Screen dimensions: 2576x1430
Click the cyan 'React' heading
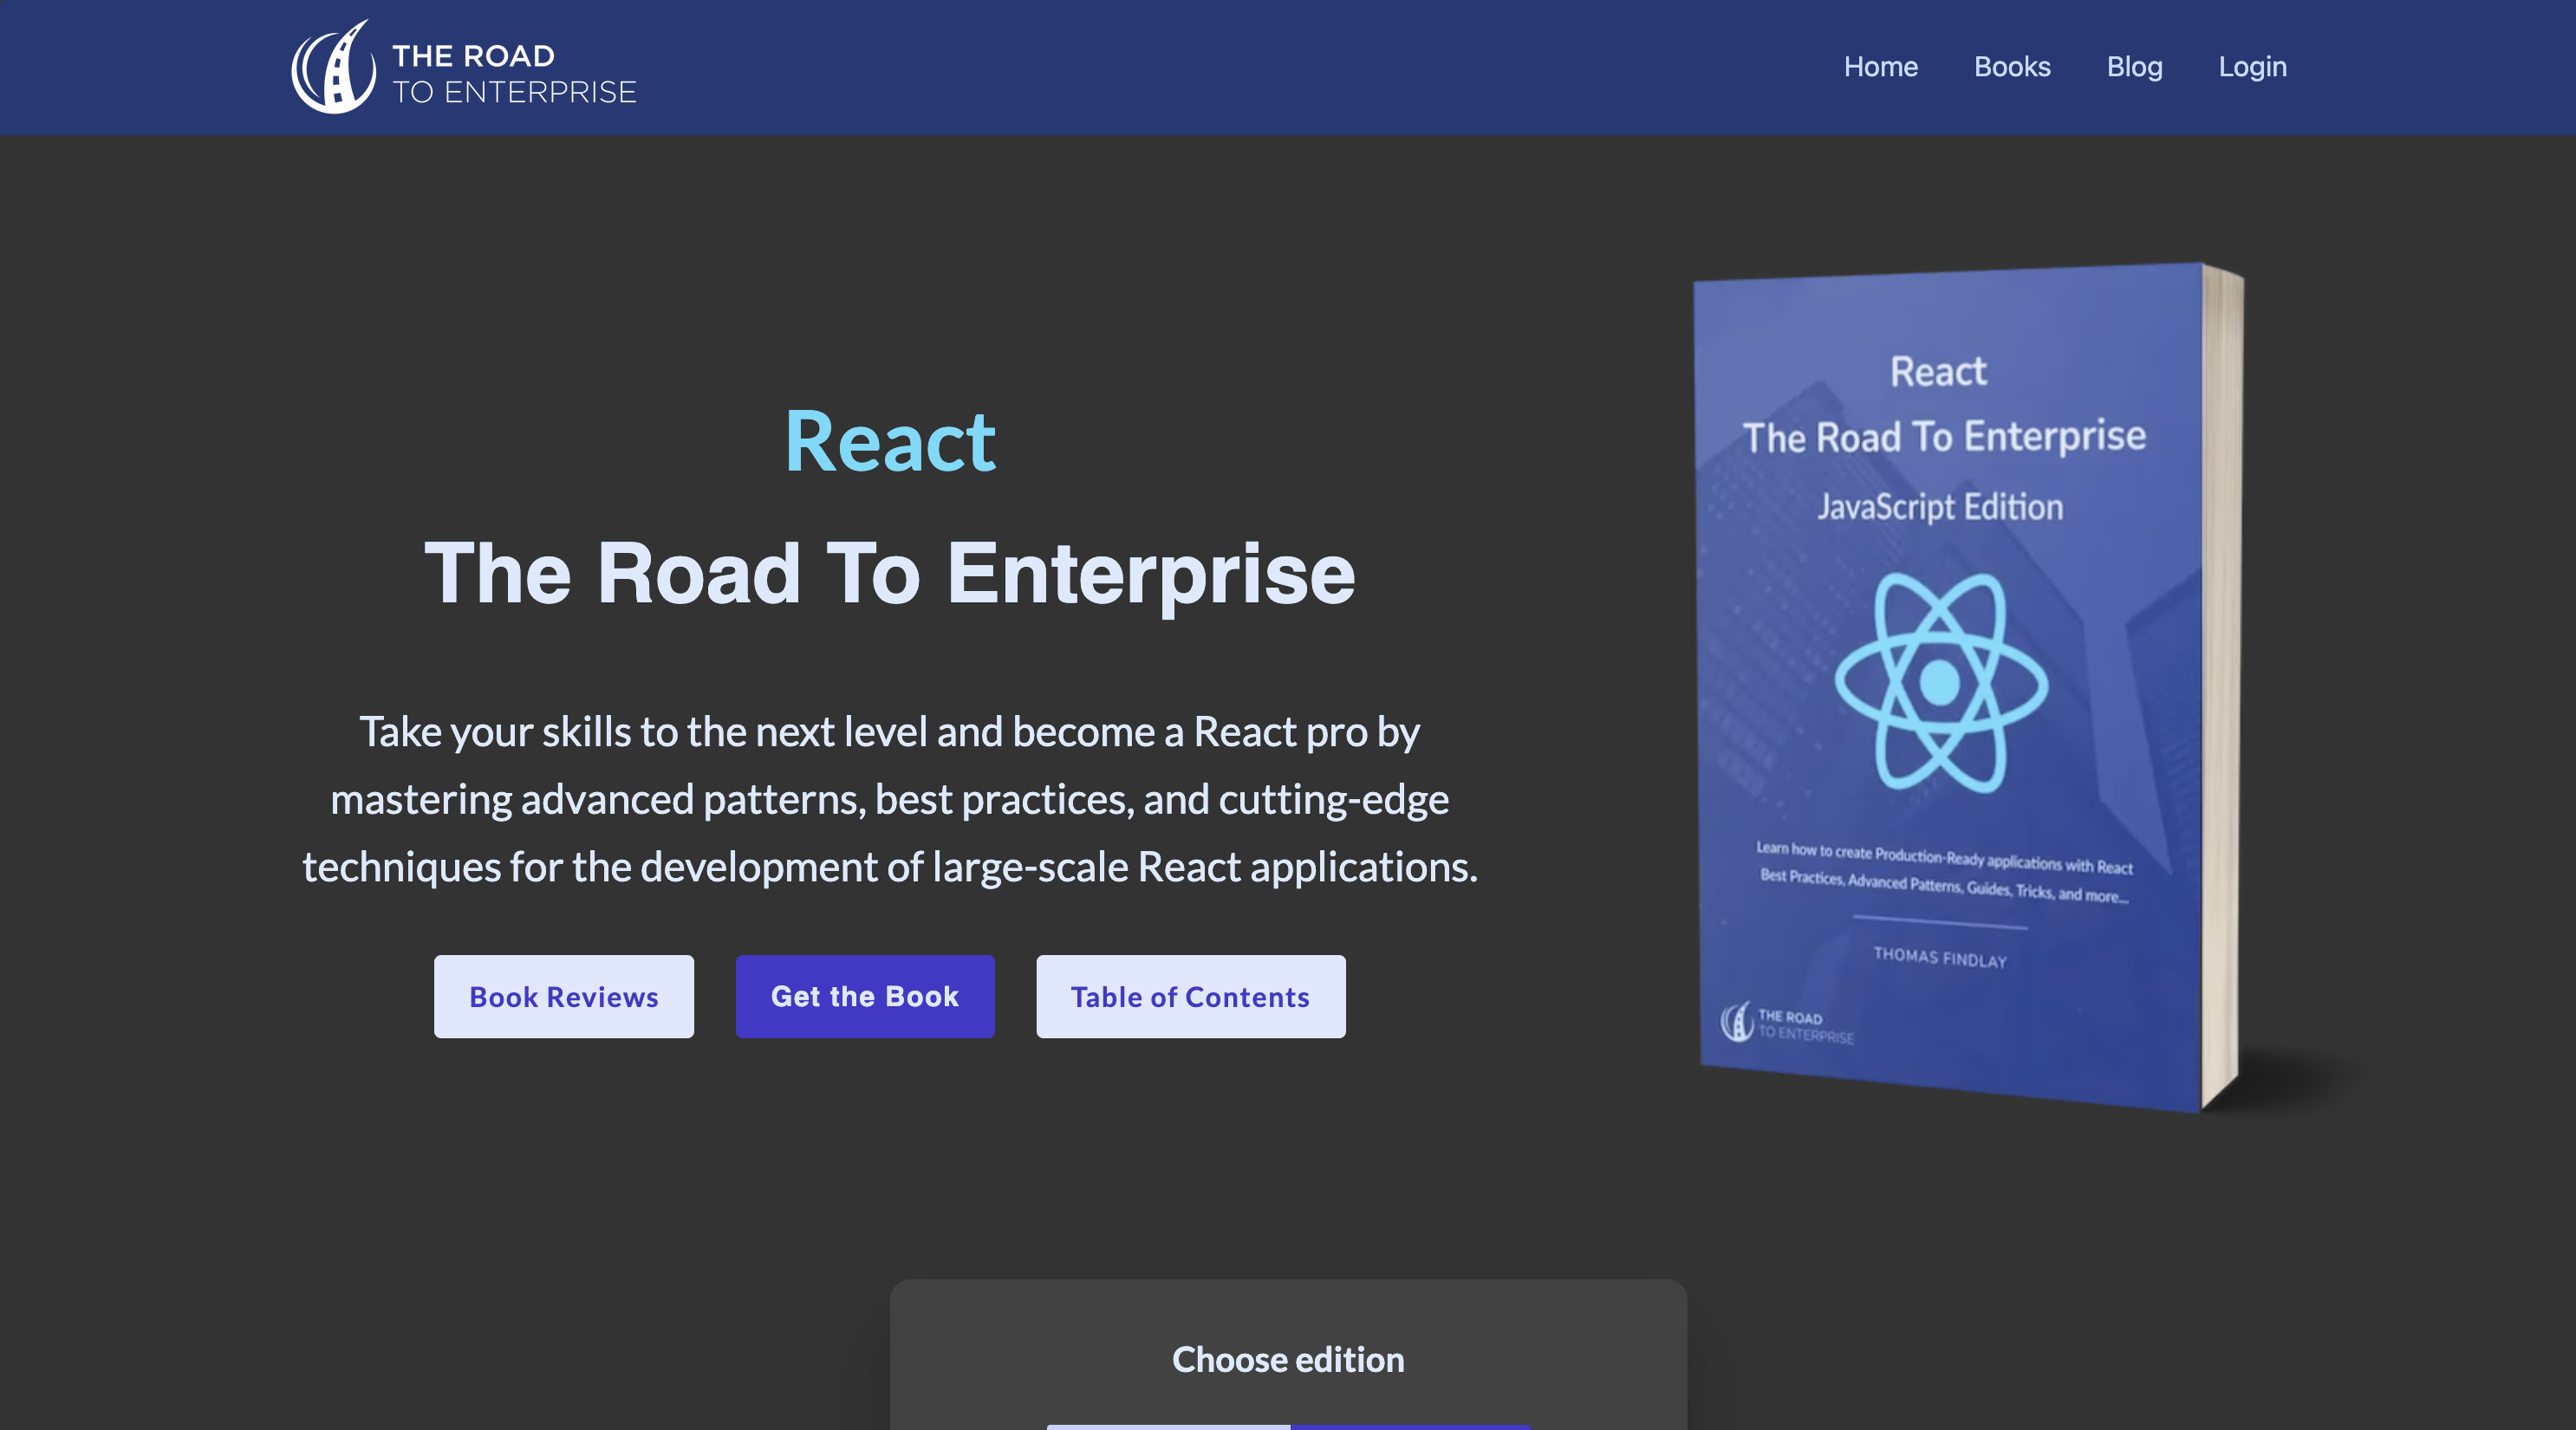pyautogui.click(x=890, y=442)
